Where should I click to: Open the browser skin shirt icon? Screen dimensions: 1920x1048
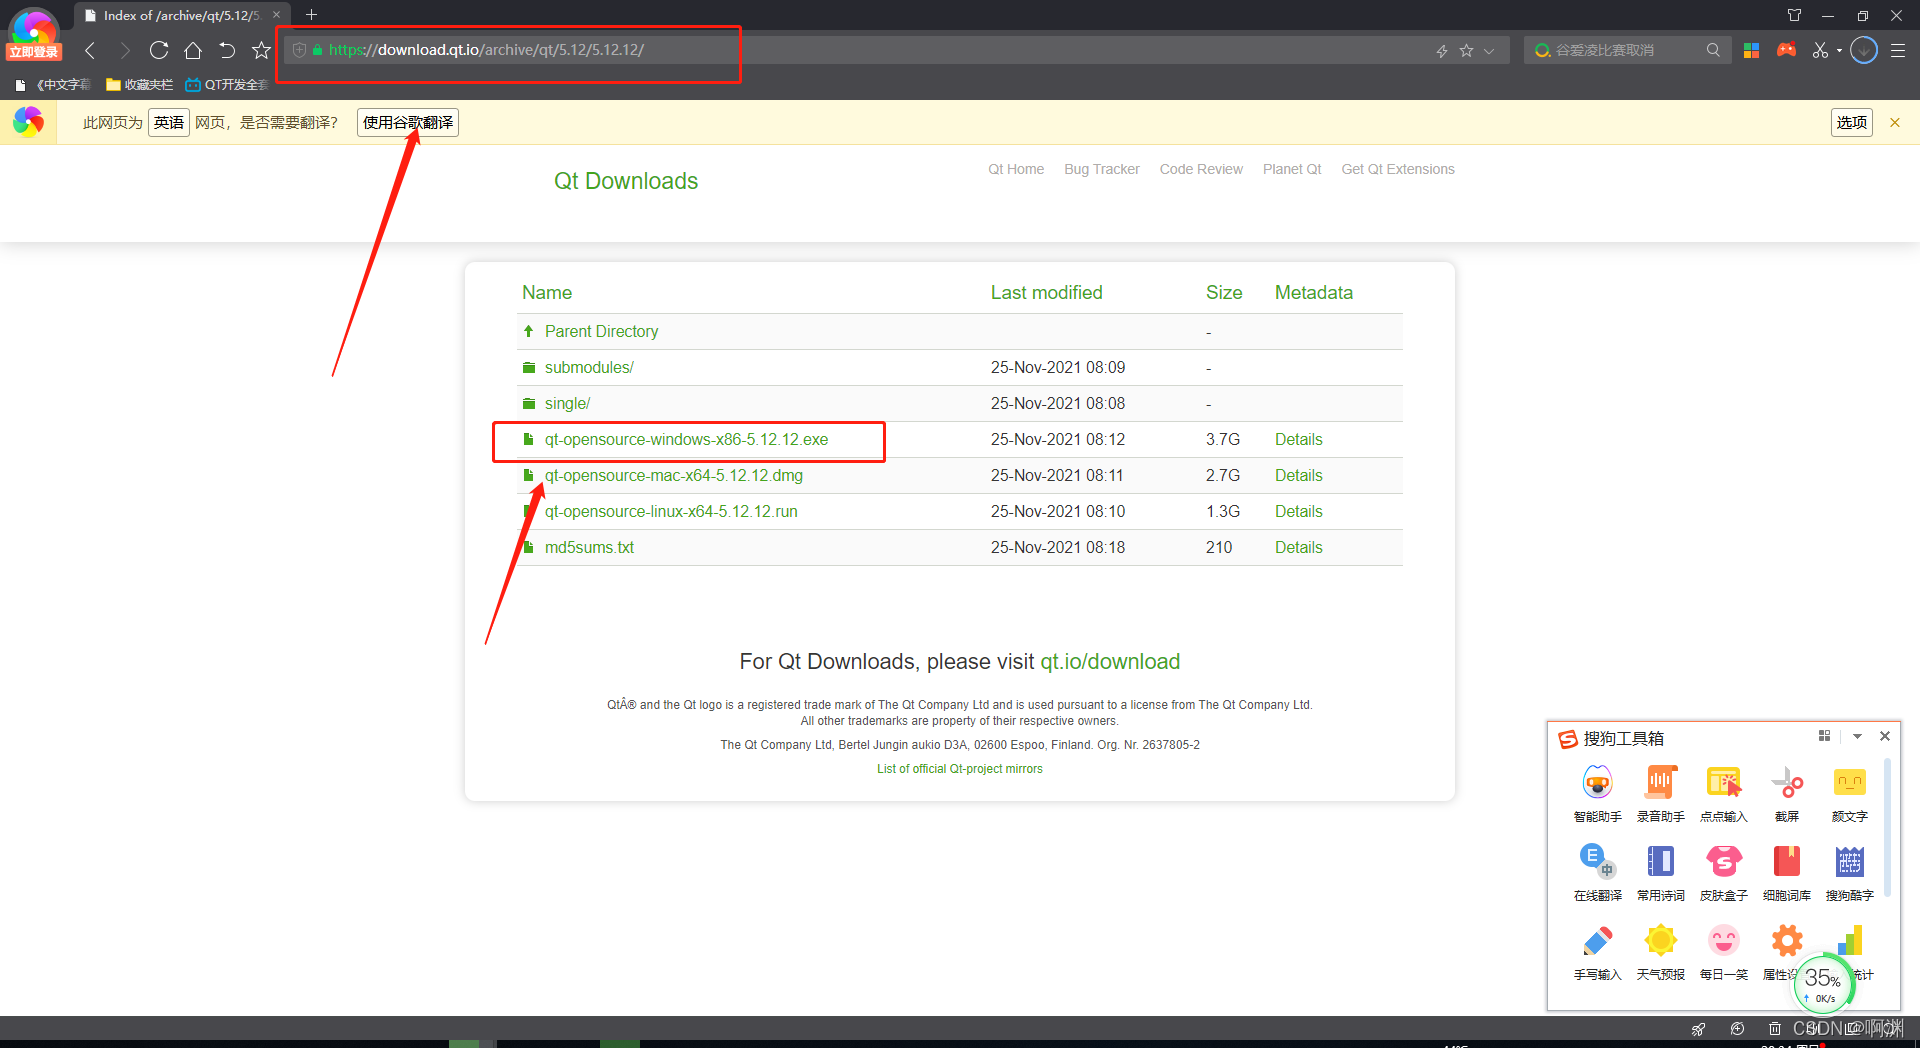coord(1794,15)
